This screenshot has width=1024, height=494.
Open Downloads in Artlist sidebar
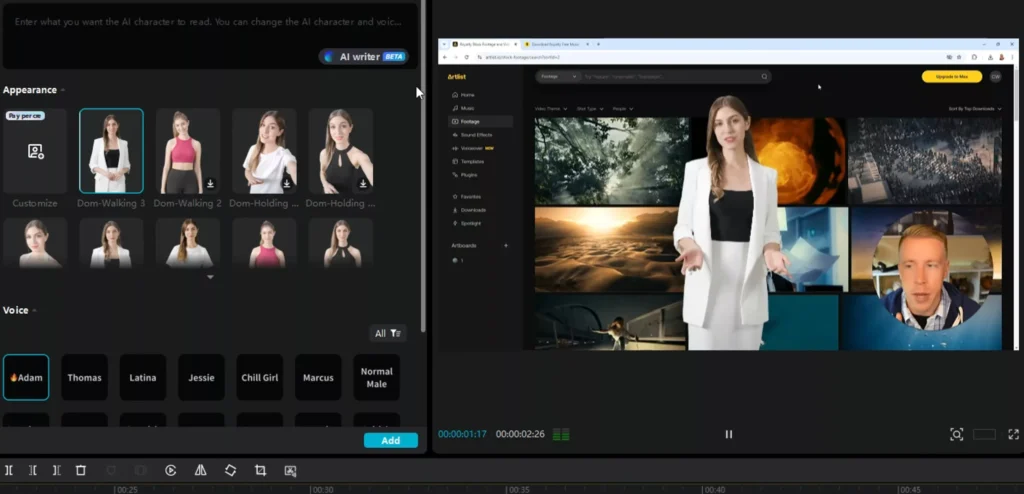tap(473, 210)
